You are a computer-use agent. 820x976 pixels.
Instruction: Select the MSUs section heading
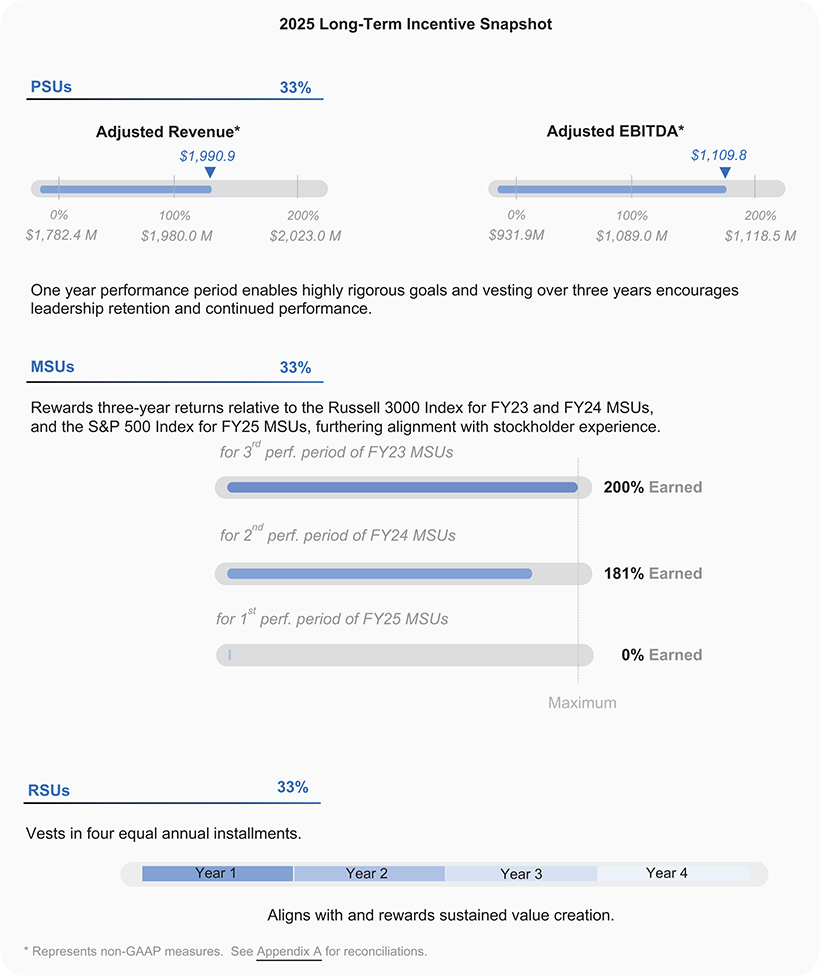(x=53, y=367)
